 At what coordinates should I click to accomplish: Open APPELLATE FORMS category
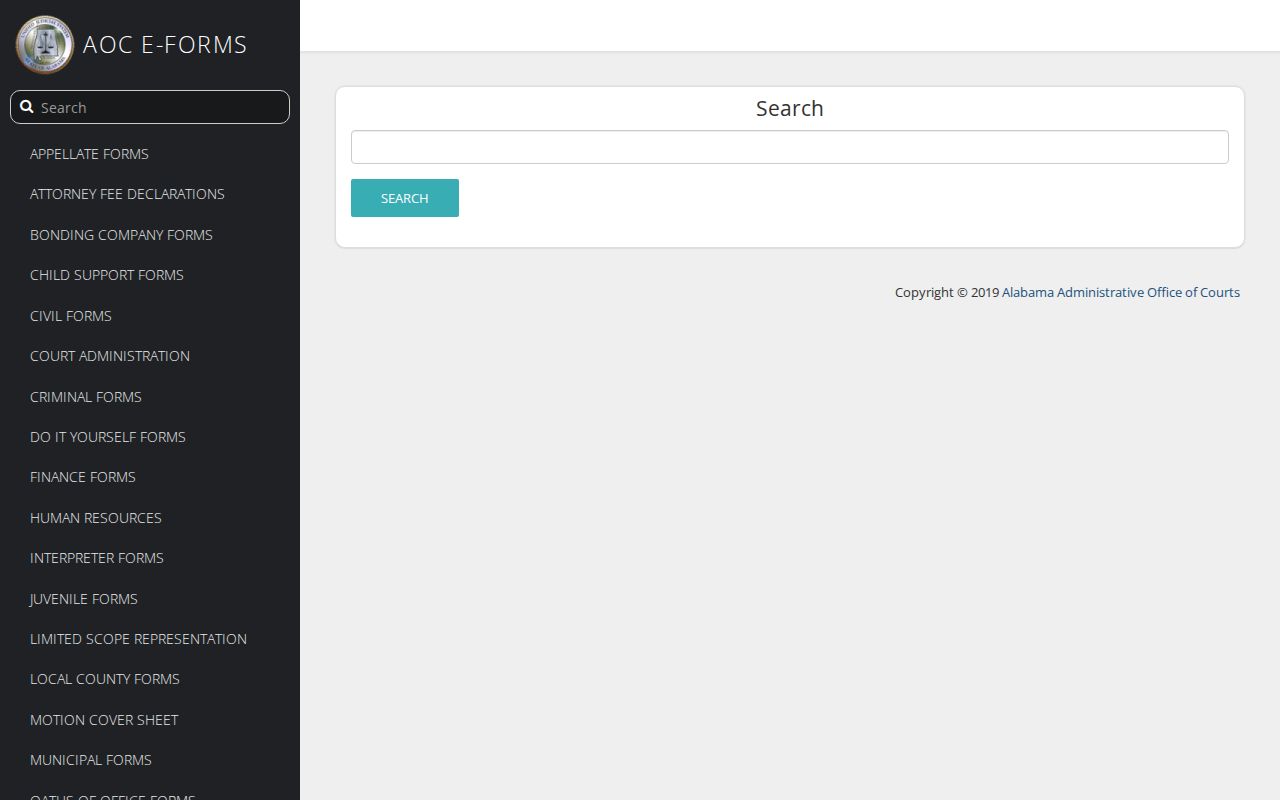coord(89,154)
